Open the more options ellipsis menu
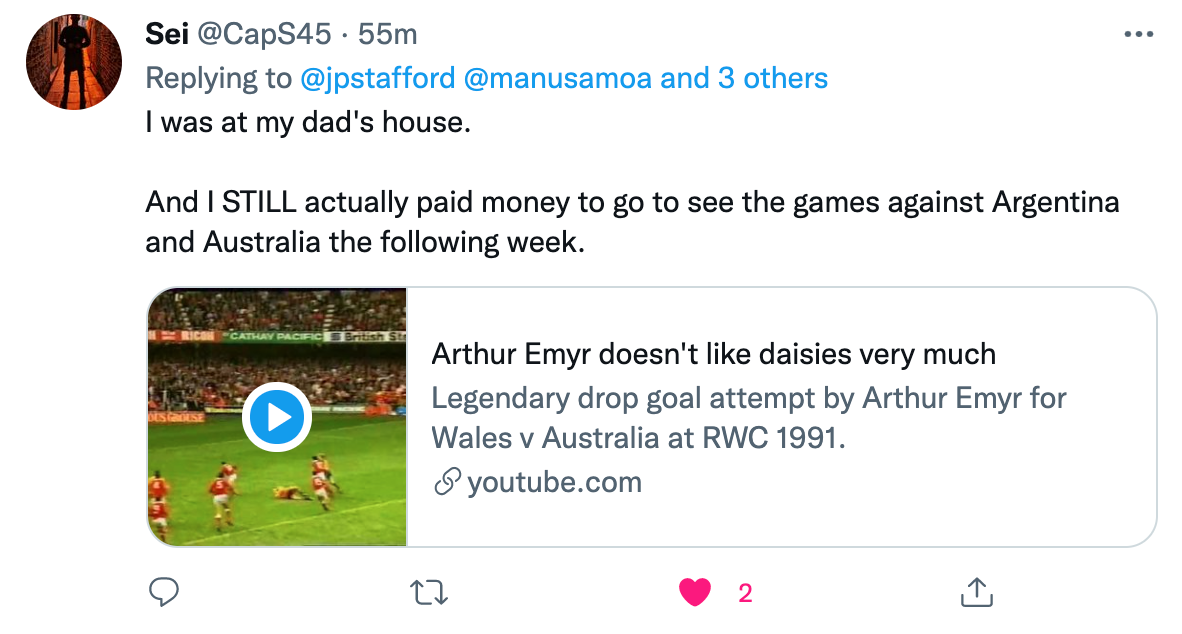Image resolution: width=1182 pixels, height=634 pixels. pos(1139,34)
